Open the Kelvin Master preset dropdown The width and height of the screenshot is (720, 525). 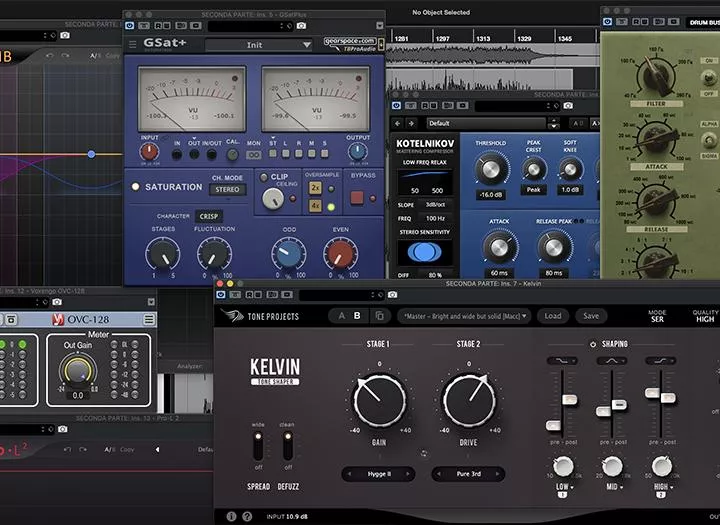coord(464,316)
